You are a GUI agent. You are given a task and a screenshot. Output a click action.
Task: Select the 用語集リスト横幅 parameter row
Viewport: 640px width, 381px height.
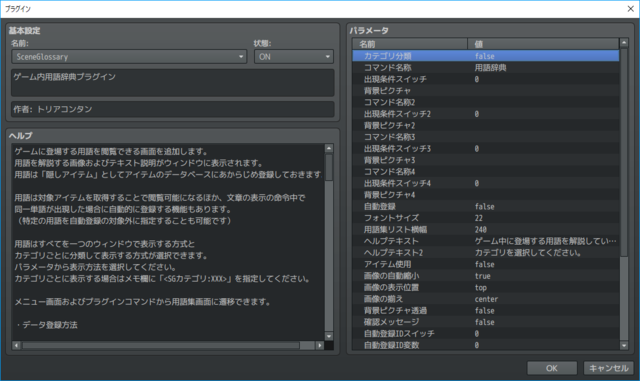point(486,229)
